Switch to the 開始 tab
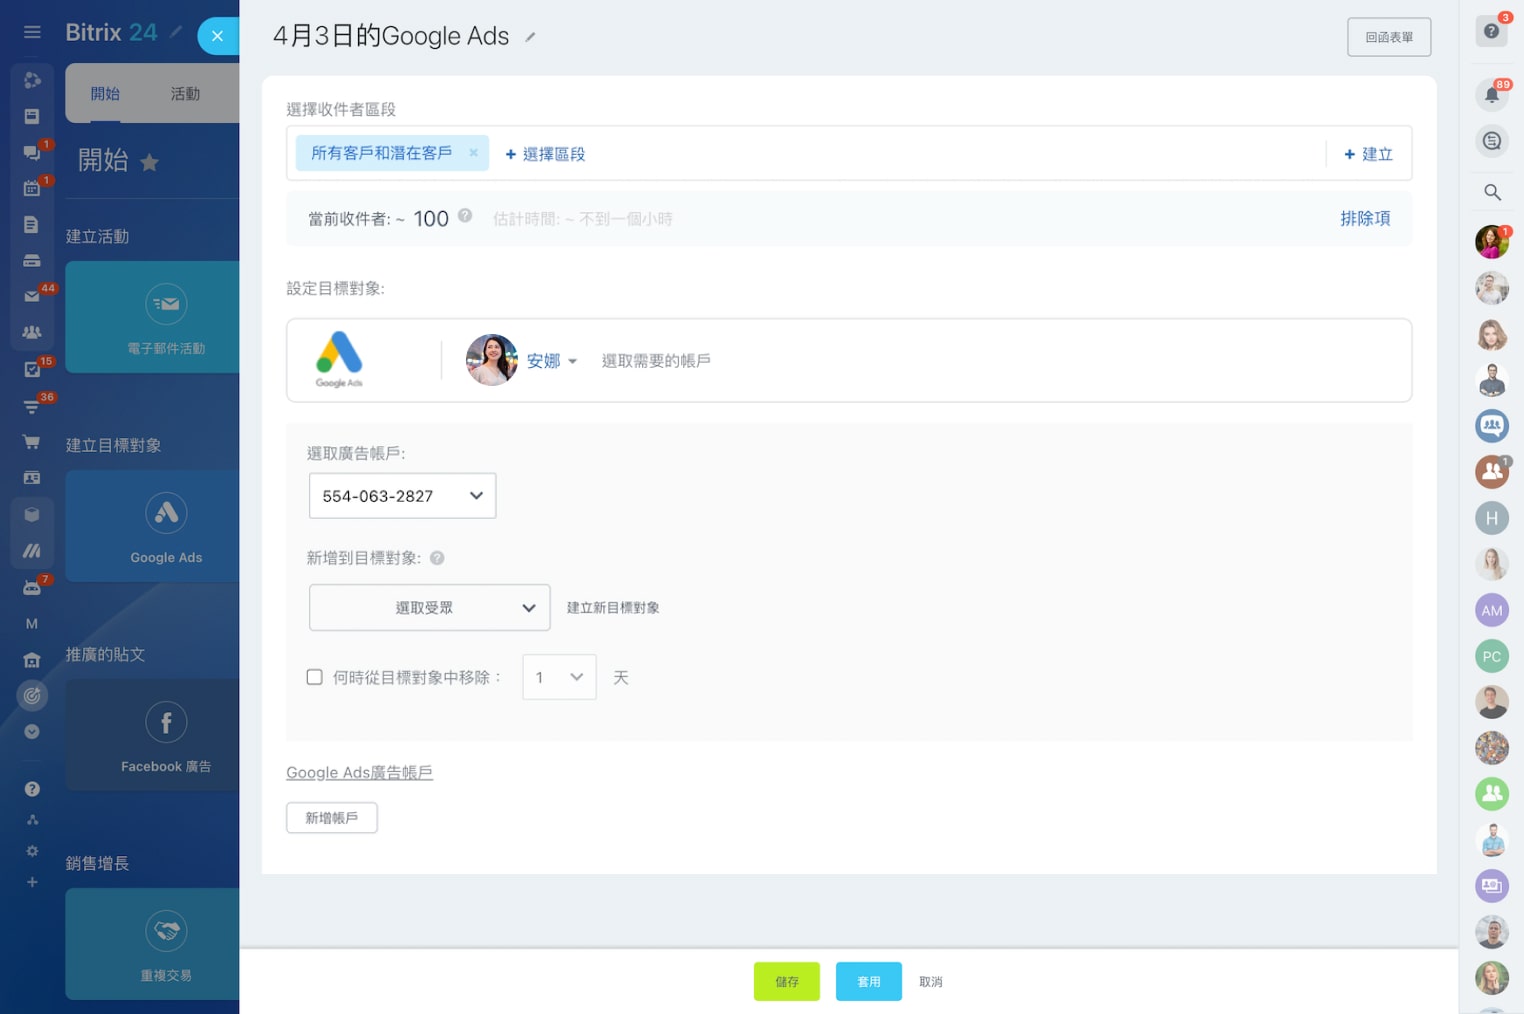Screen dimensions: 1524x1014 coord(105,94)
